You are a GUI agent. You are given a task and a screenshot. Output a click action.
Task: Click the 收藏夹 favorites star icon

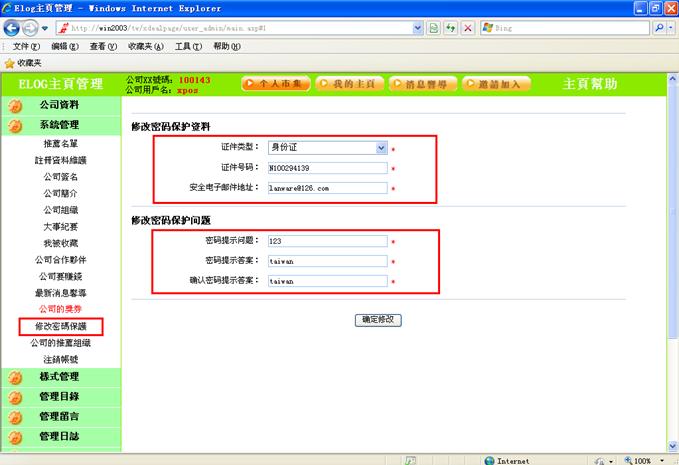point(10,62)
